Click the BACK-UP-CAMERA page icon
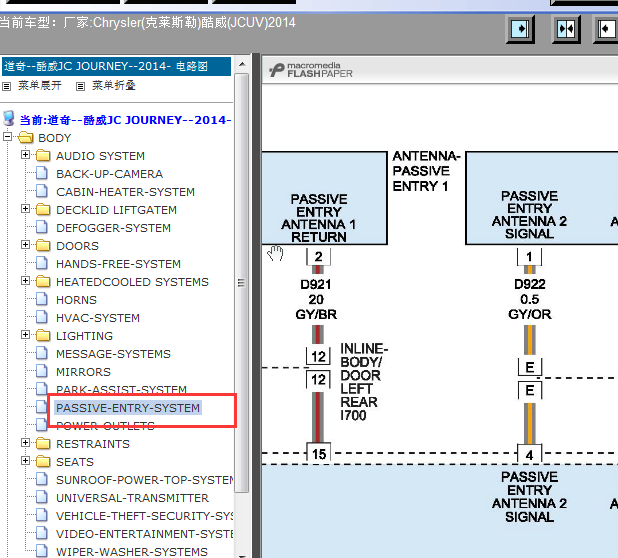Viewport: 618px width, 558px height. 42,173
